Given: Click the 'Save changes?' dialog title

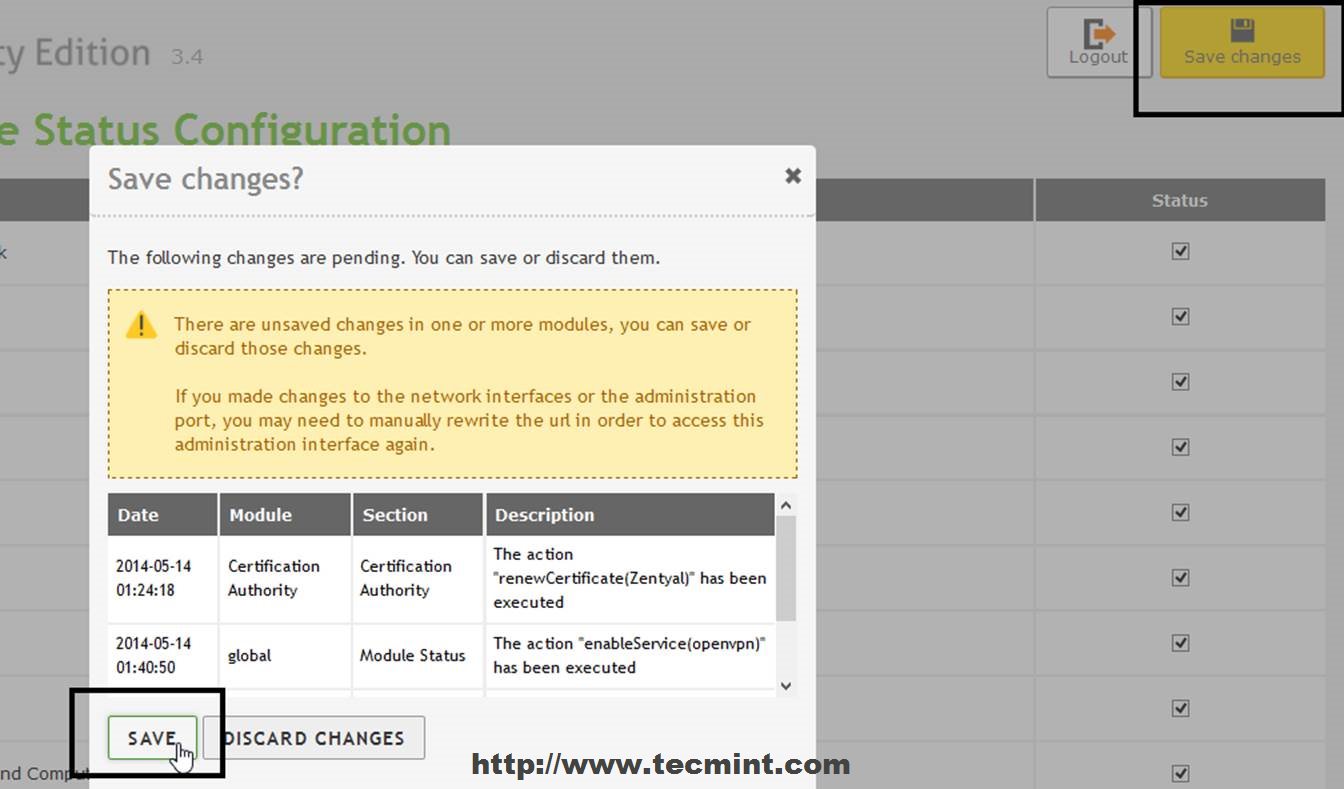Looking at the screenshot, I should pos(205,179).
